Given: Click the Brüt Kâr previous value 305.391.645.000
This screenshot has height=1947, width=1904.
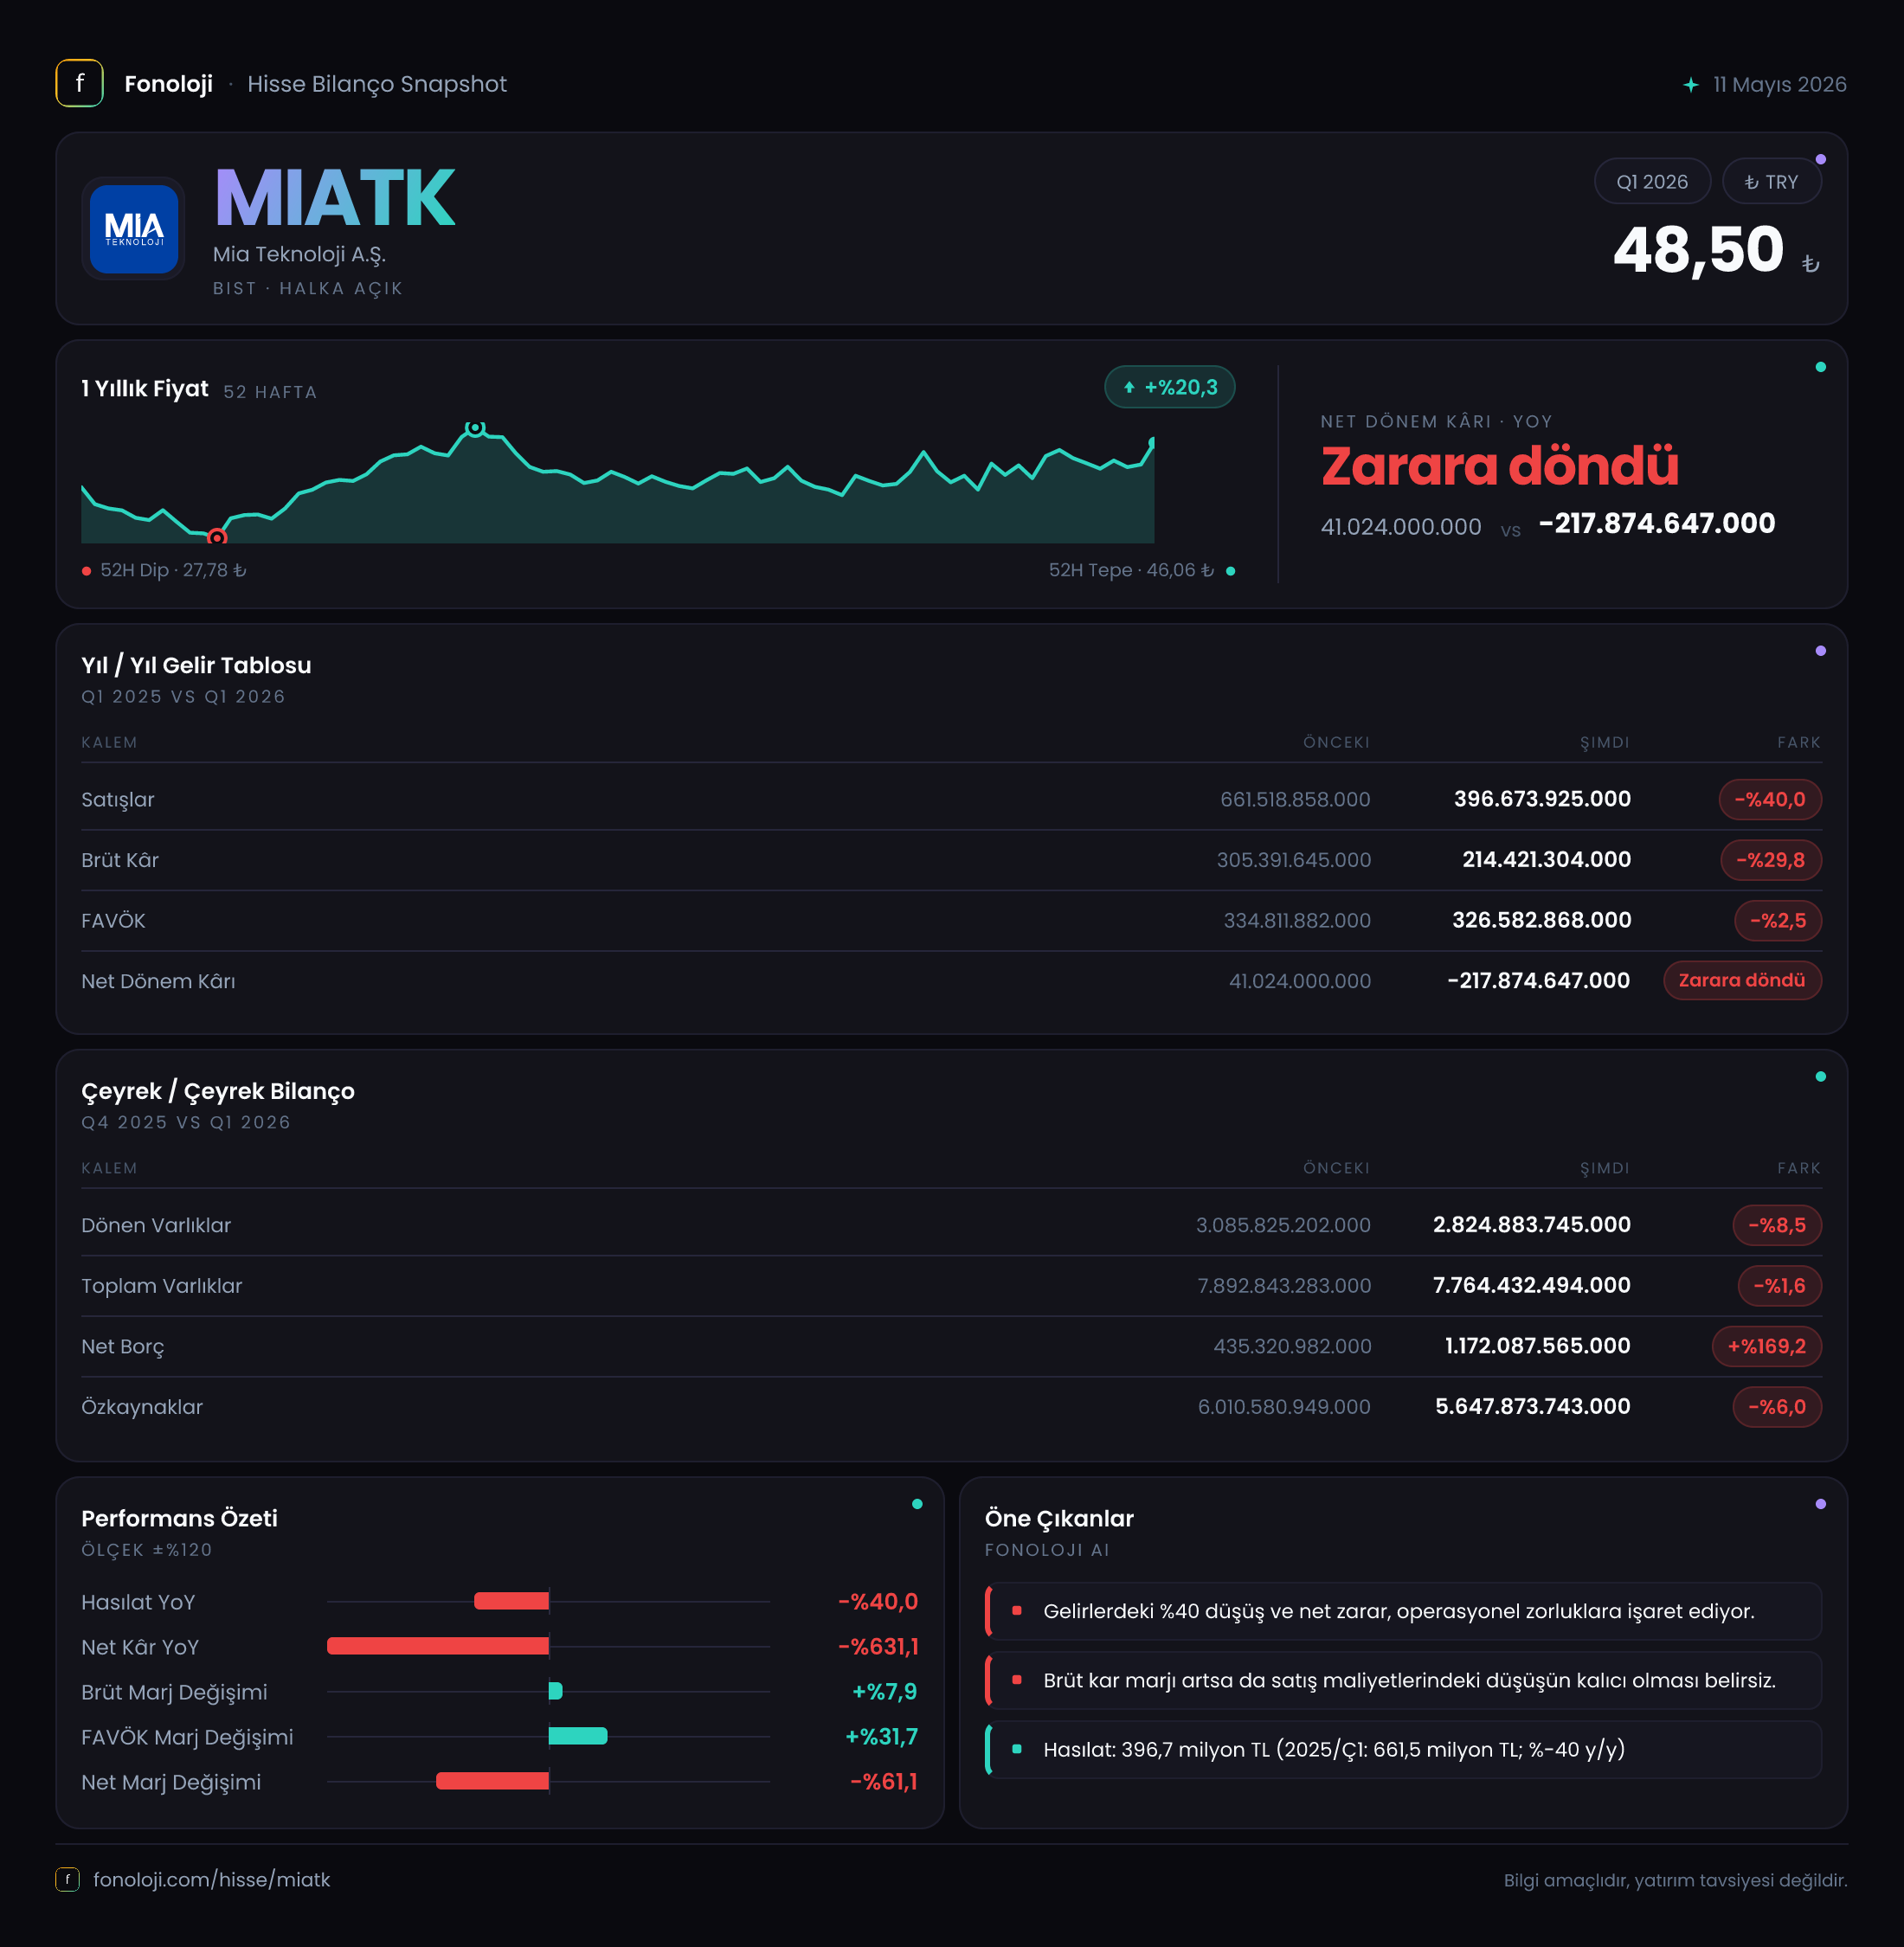Looking at the screenshot, I should 1294,860.
